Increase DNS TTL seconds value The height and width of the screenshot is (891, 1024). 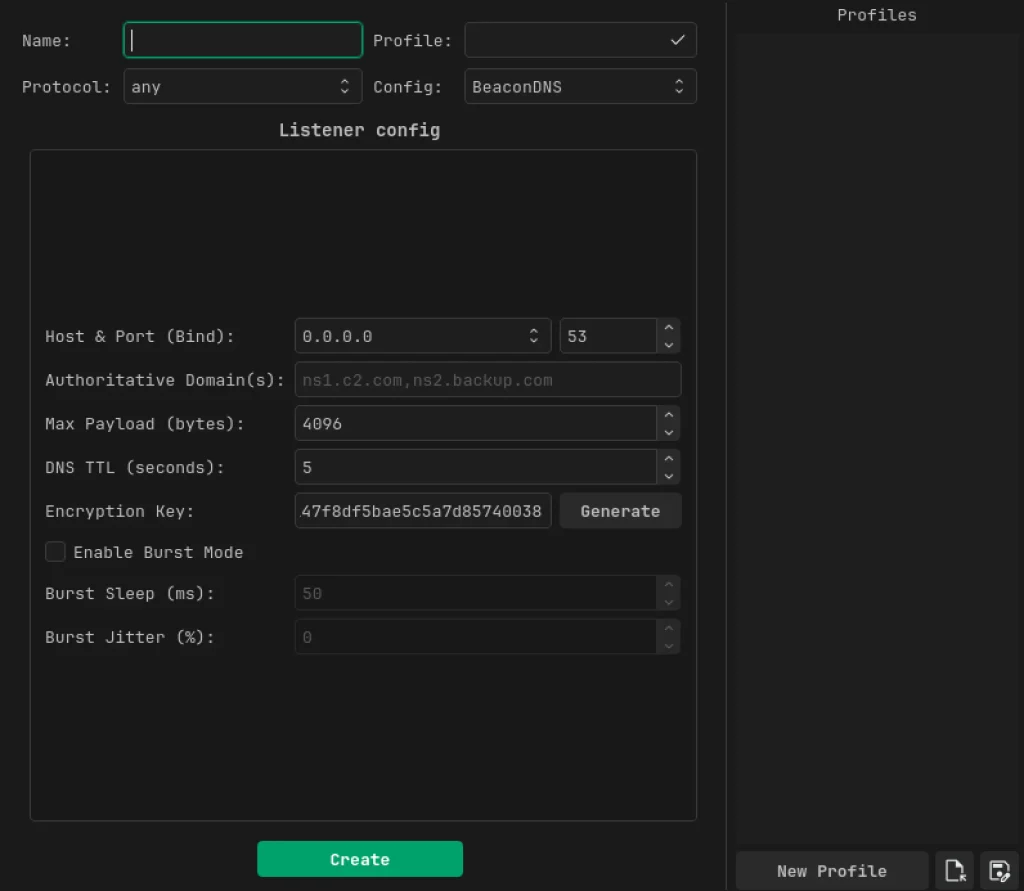point(668,459)
